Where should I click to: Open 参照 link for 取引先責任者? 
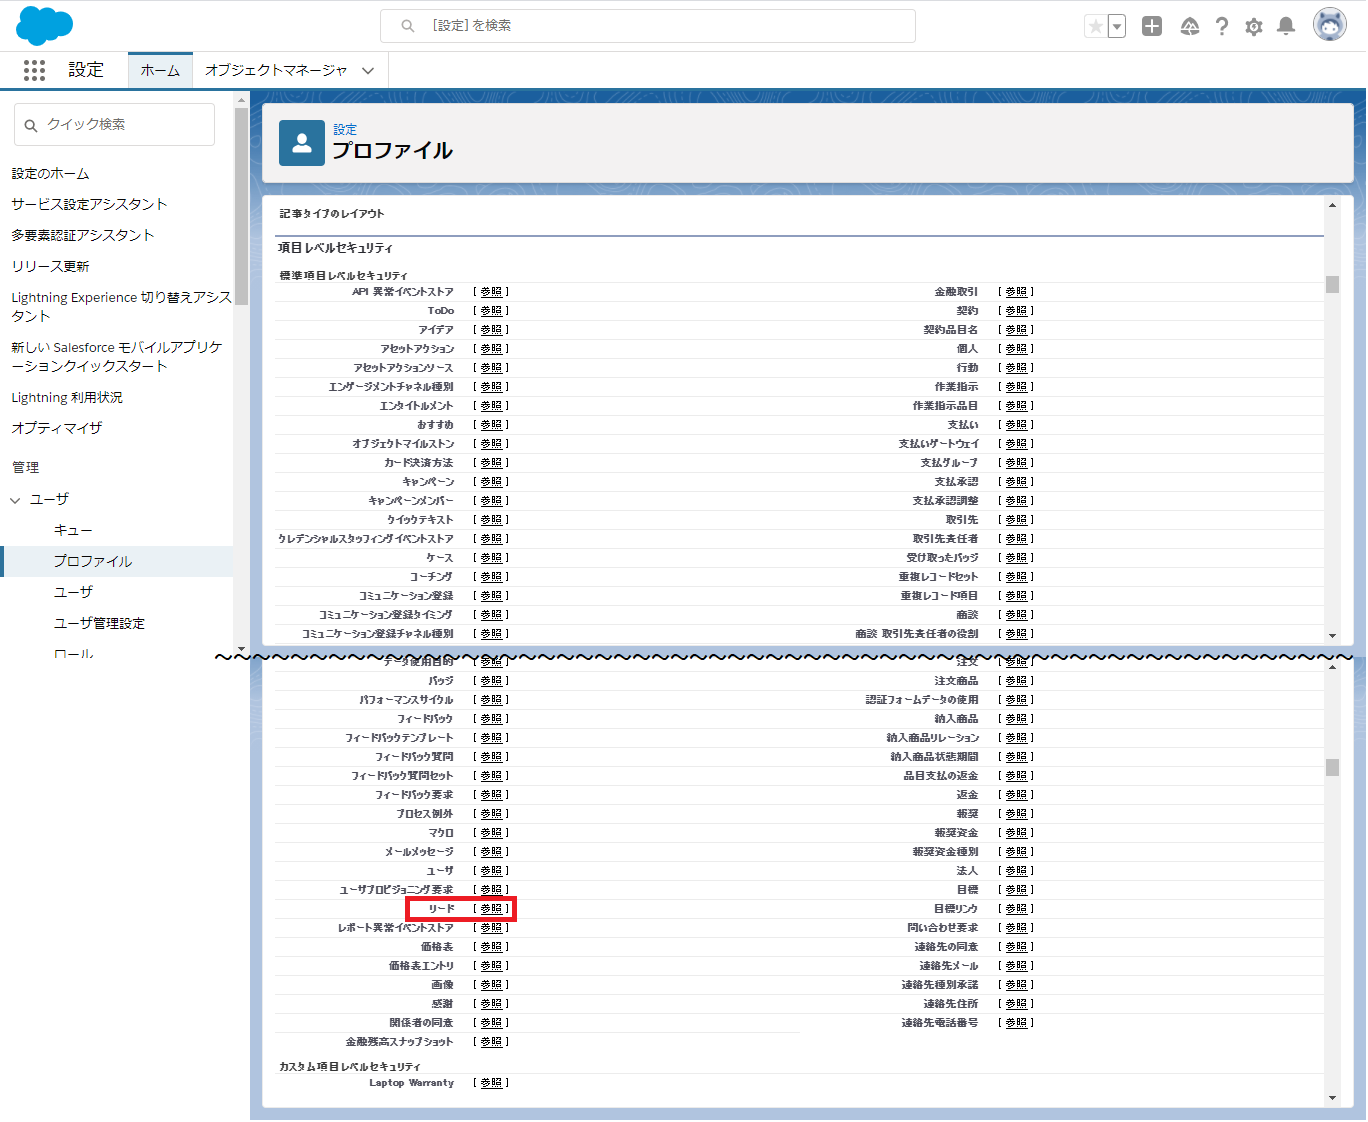click(x=1016, y=539)
